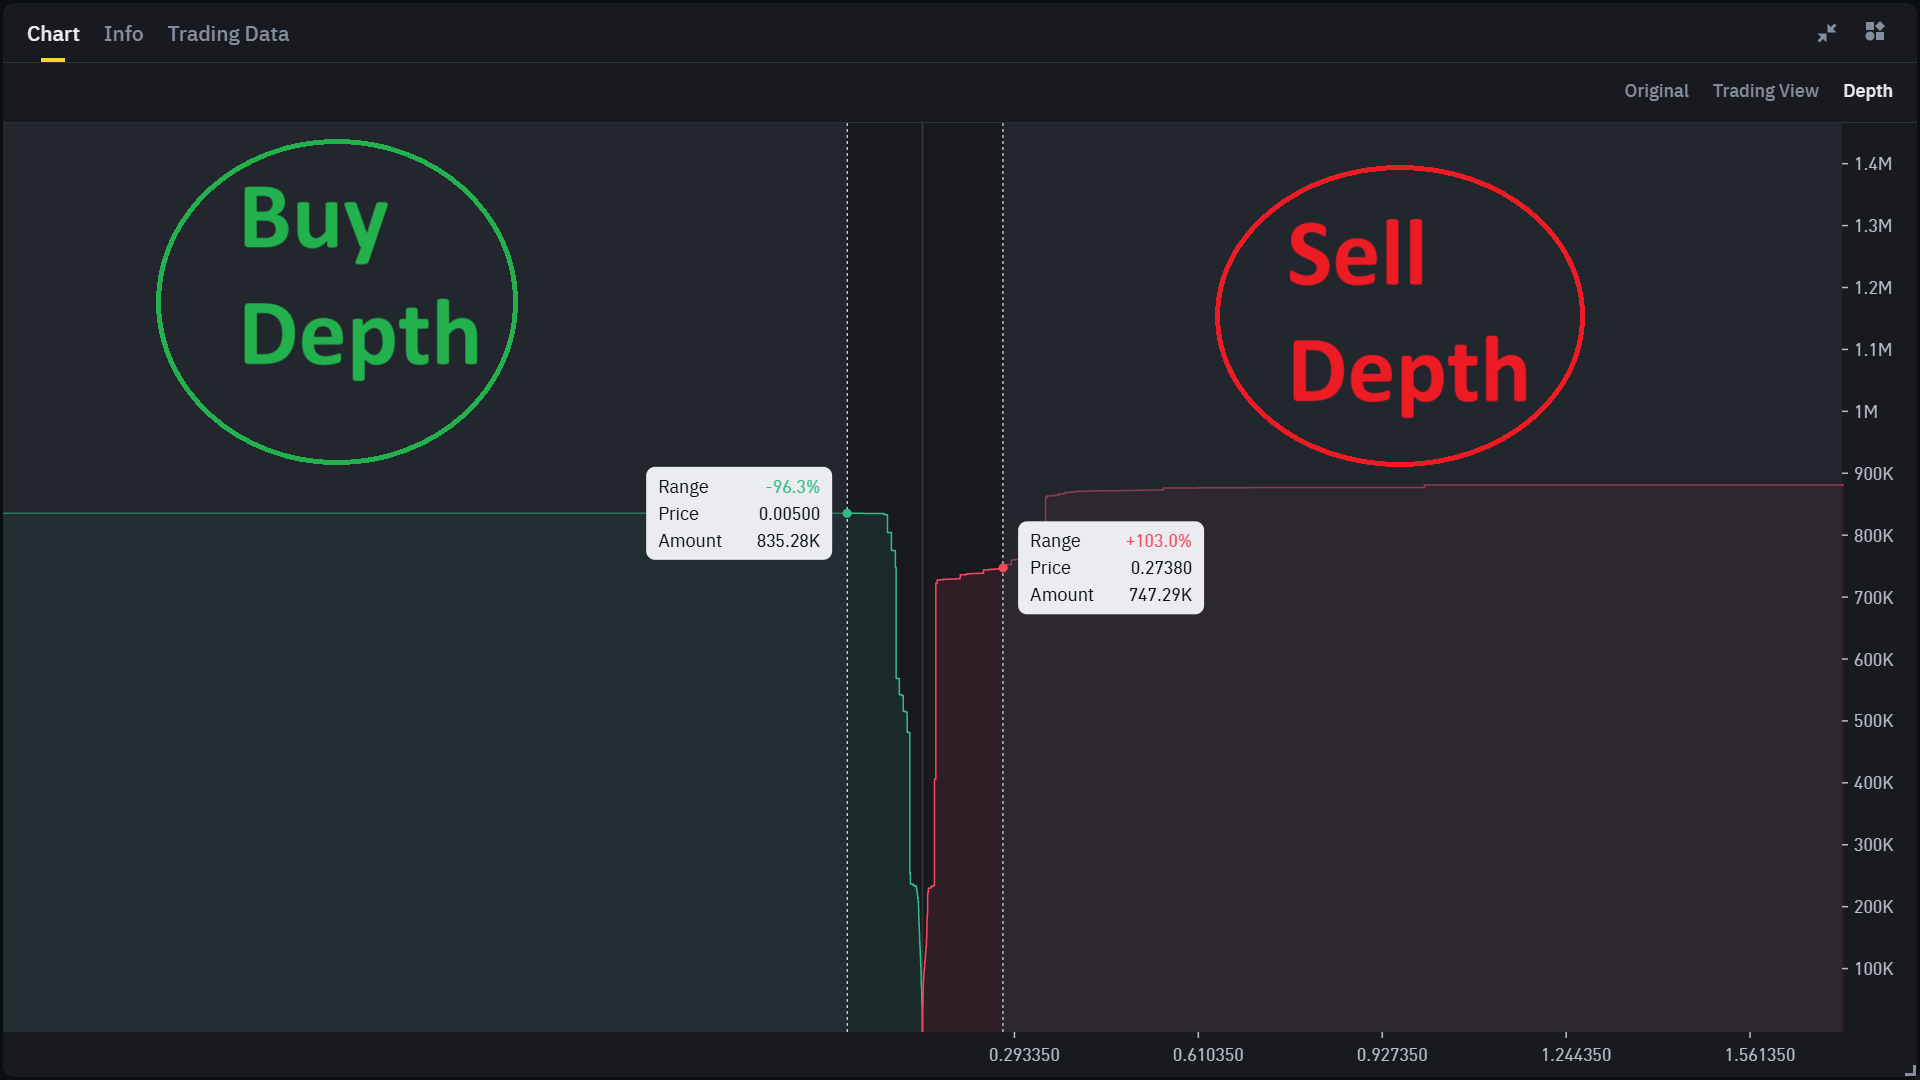Image resolution: width=1920 pixels, height=1080 pixels.
Task: Open the Trading Data tab
Action: click(x=228, y=34)
